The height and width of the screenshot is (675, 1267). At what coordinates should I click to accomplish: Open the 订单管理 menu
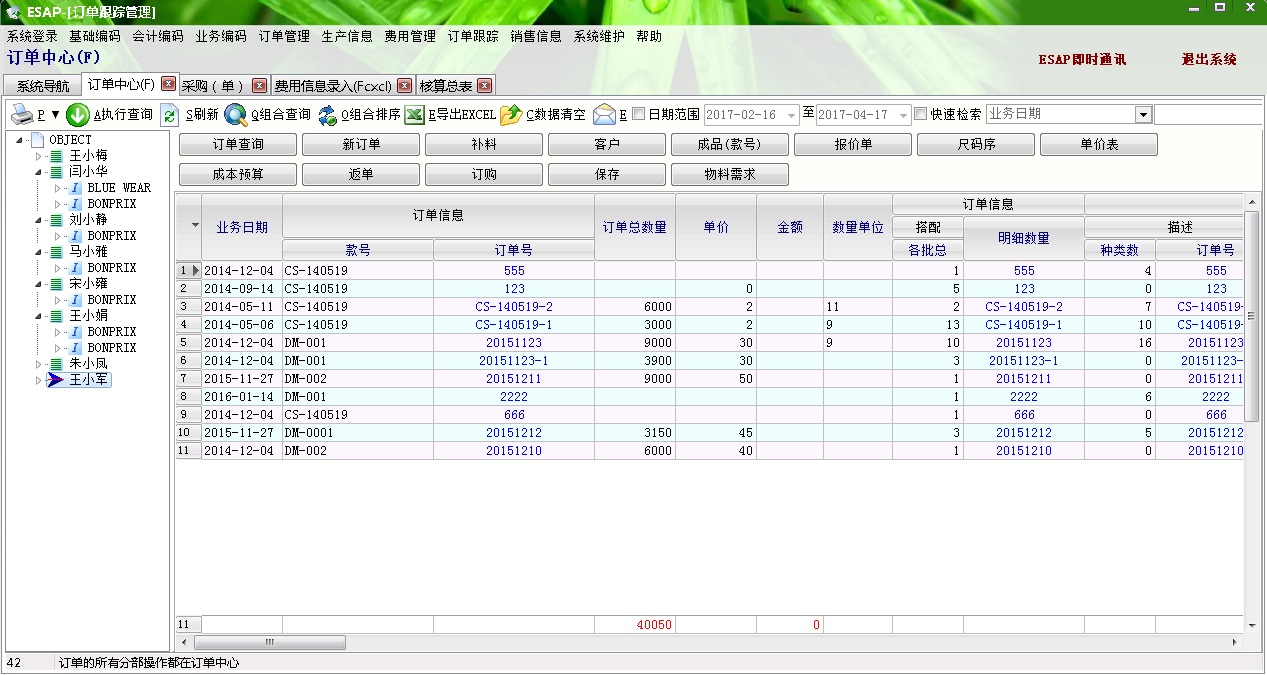pos(284,36)
